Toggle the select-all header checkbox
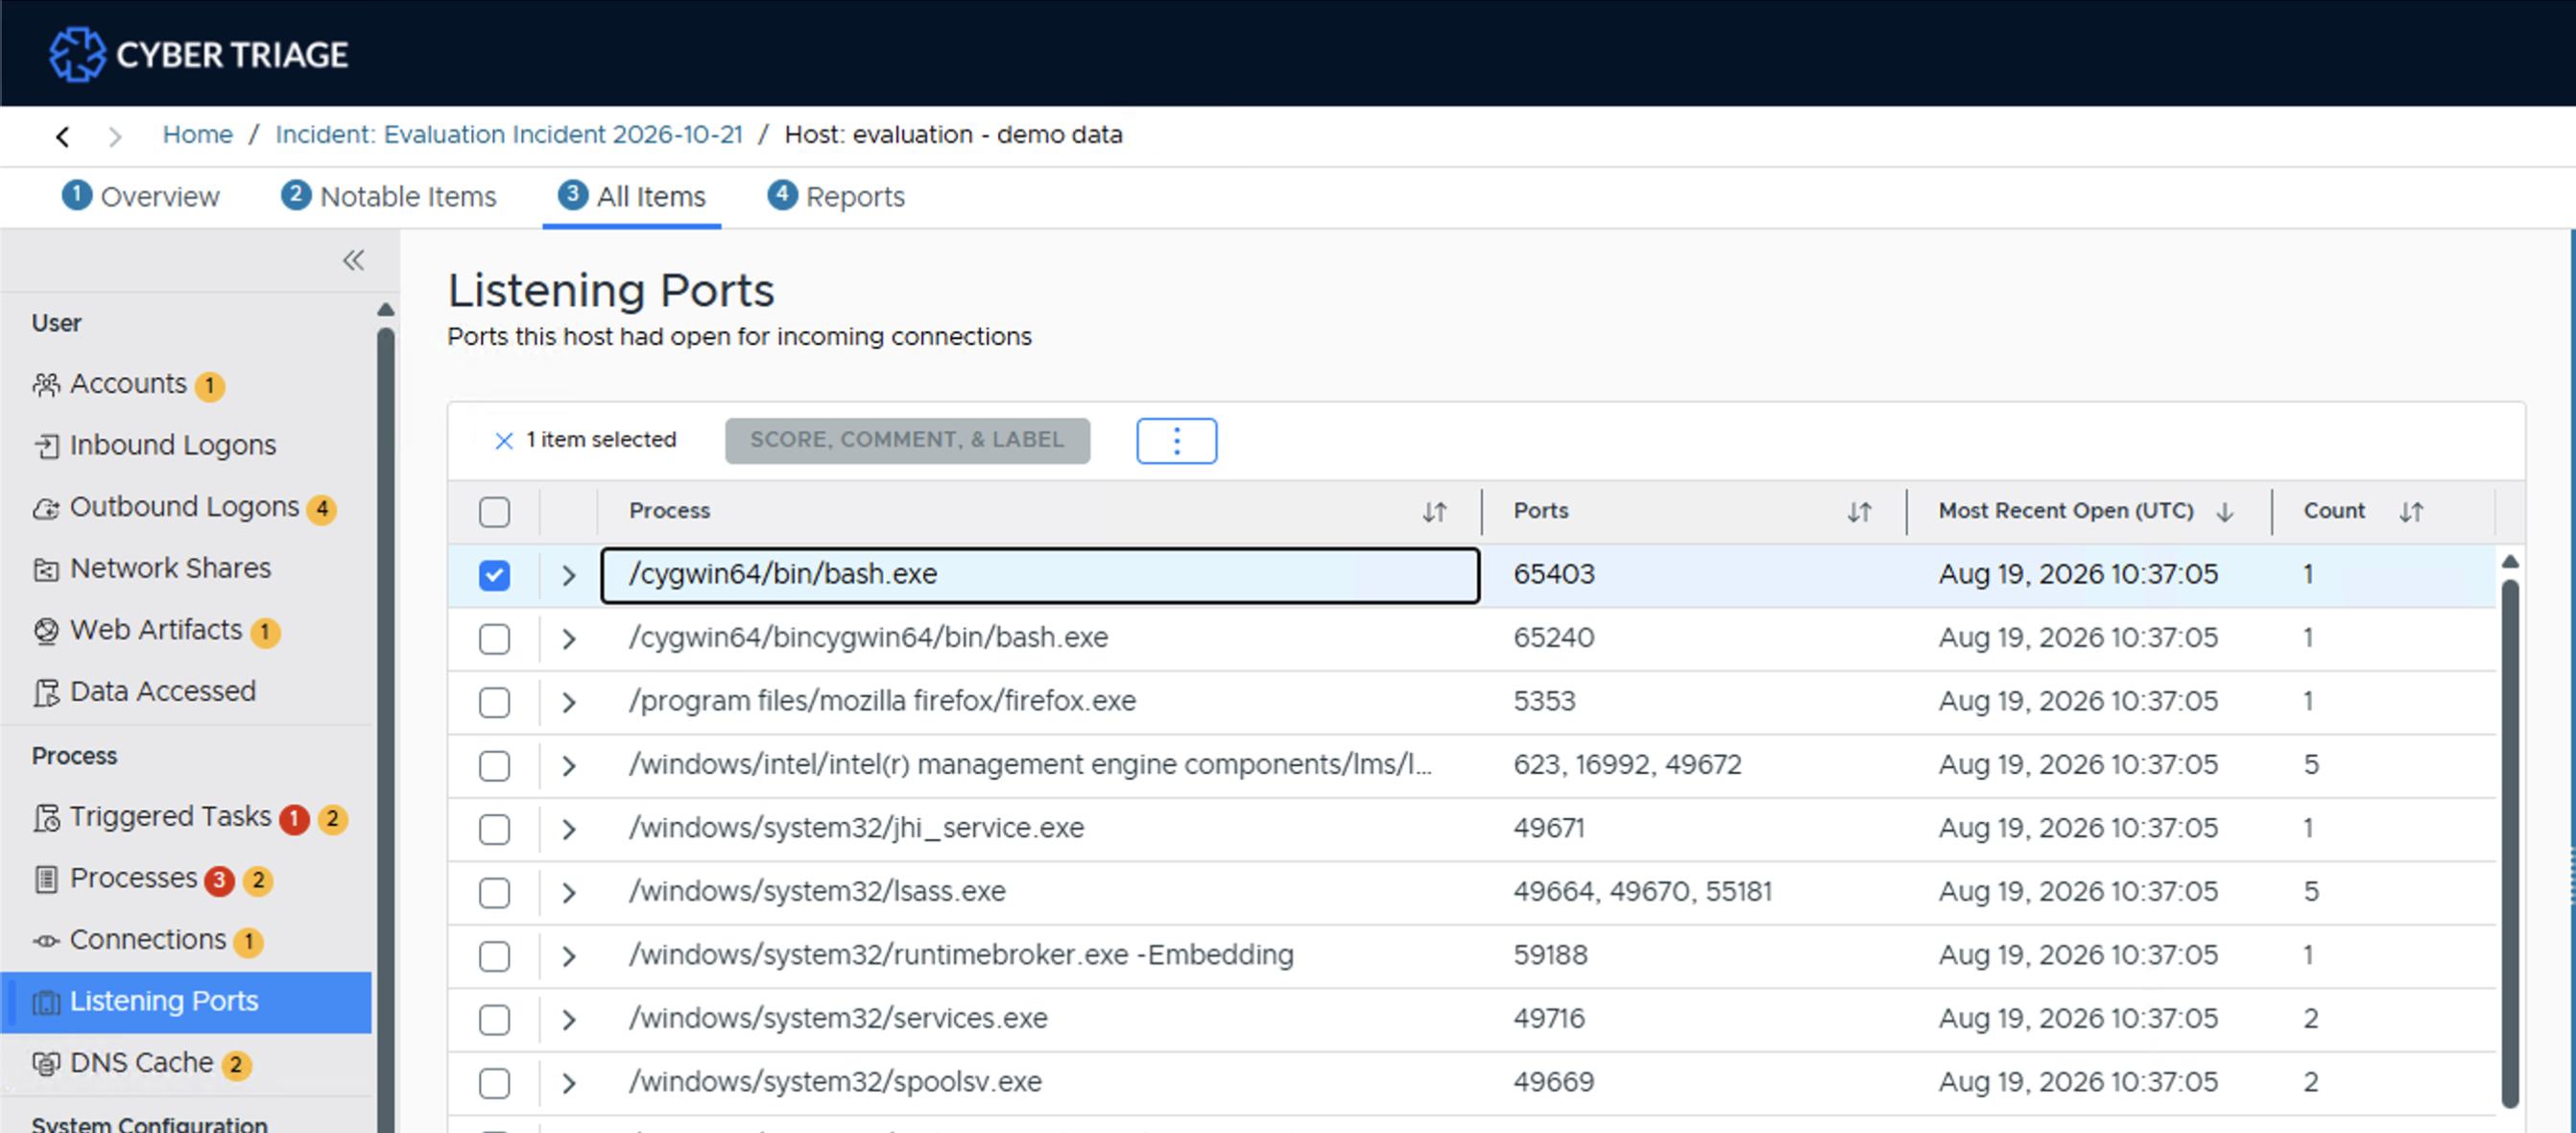2576x1133 pixels. click(494, 512)
